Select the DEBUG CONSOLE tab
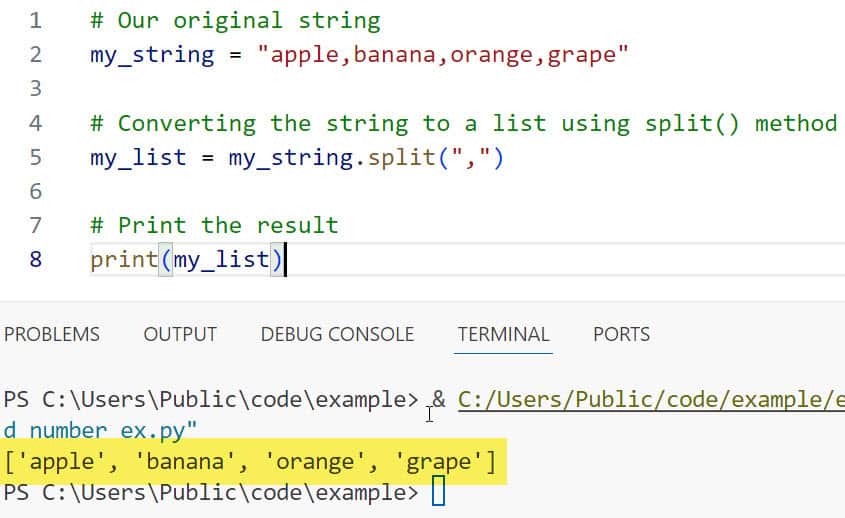 point(337,334)
